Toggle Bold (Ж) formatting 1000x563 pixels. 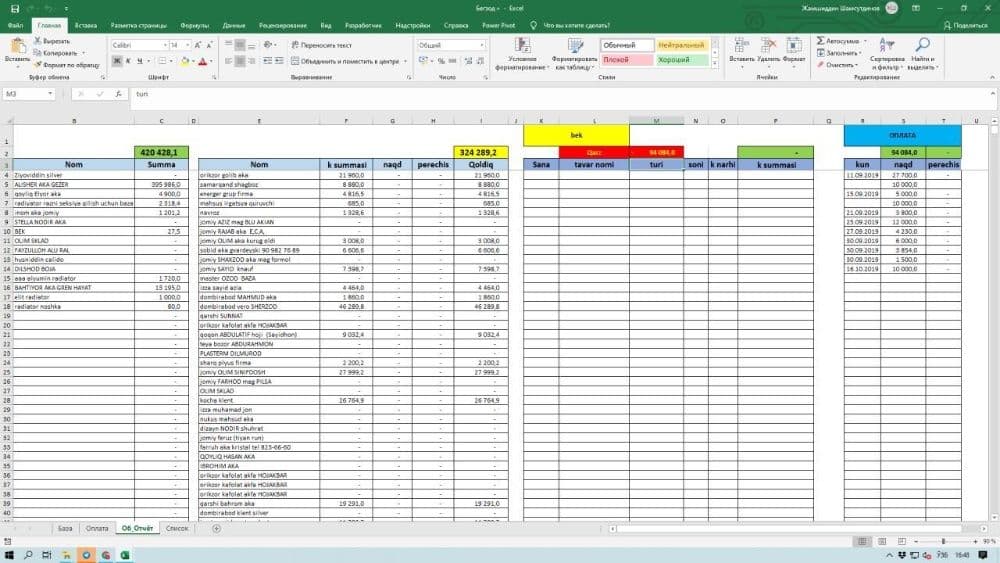117,61
